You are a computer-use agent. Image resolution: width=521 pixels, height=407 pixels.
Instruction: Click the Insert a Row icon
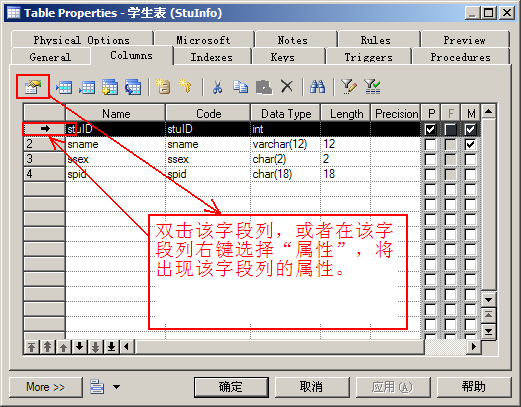64,87
